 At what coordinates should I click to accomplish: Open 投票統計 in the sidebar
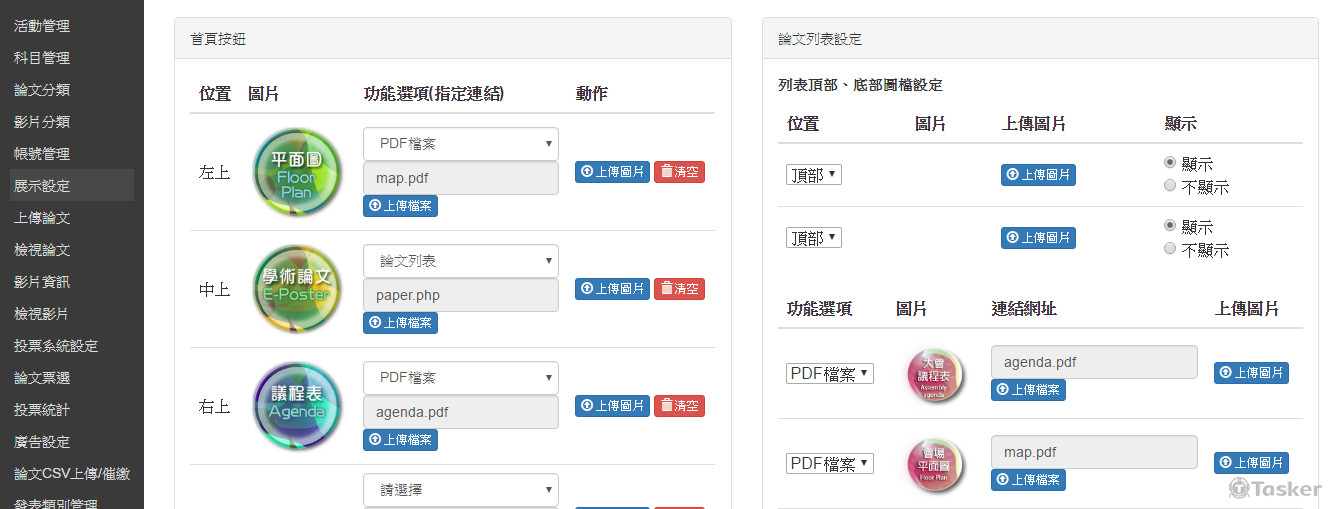(42, 410)
